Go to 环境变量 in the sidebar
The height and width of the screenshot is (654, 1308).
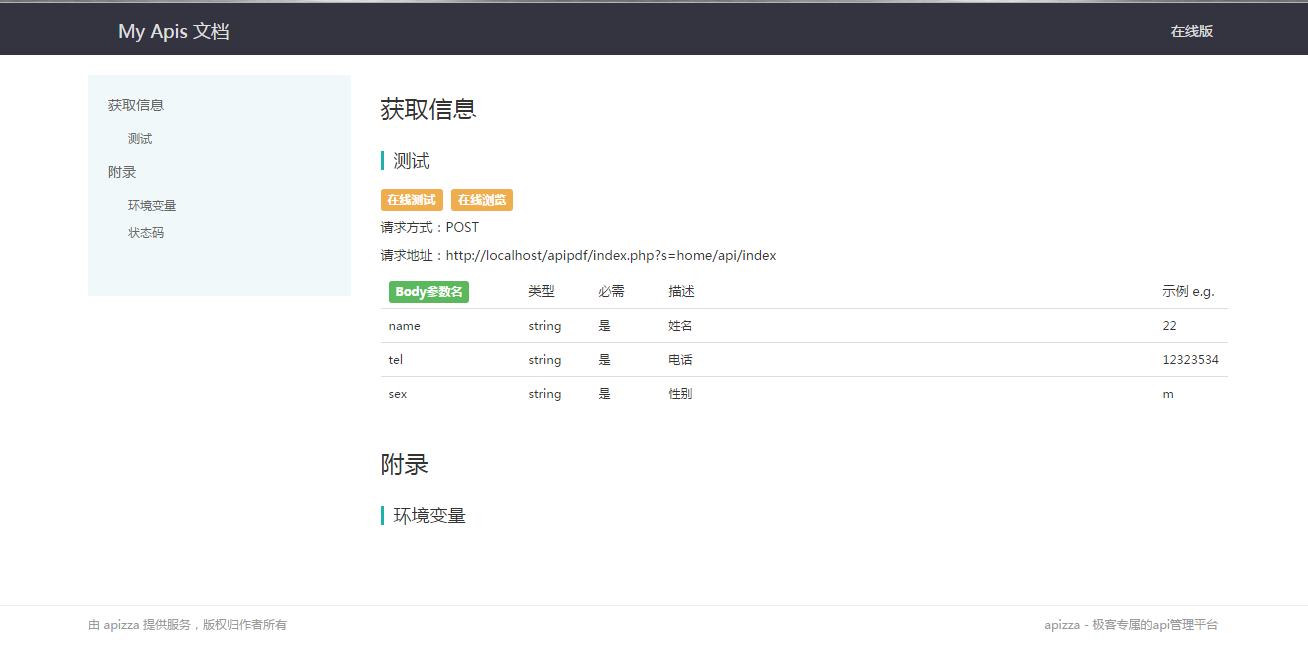[x=152, y=206]
